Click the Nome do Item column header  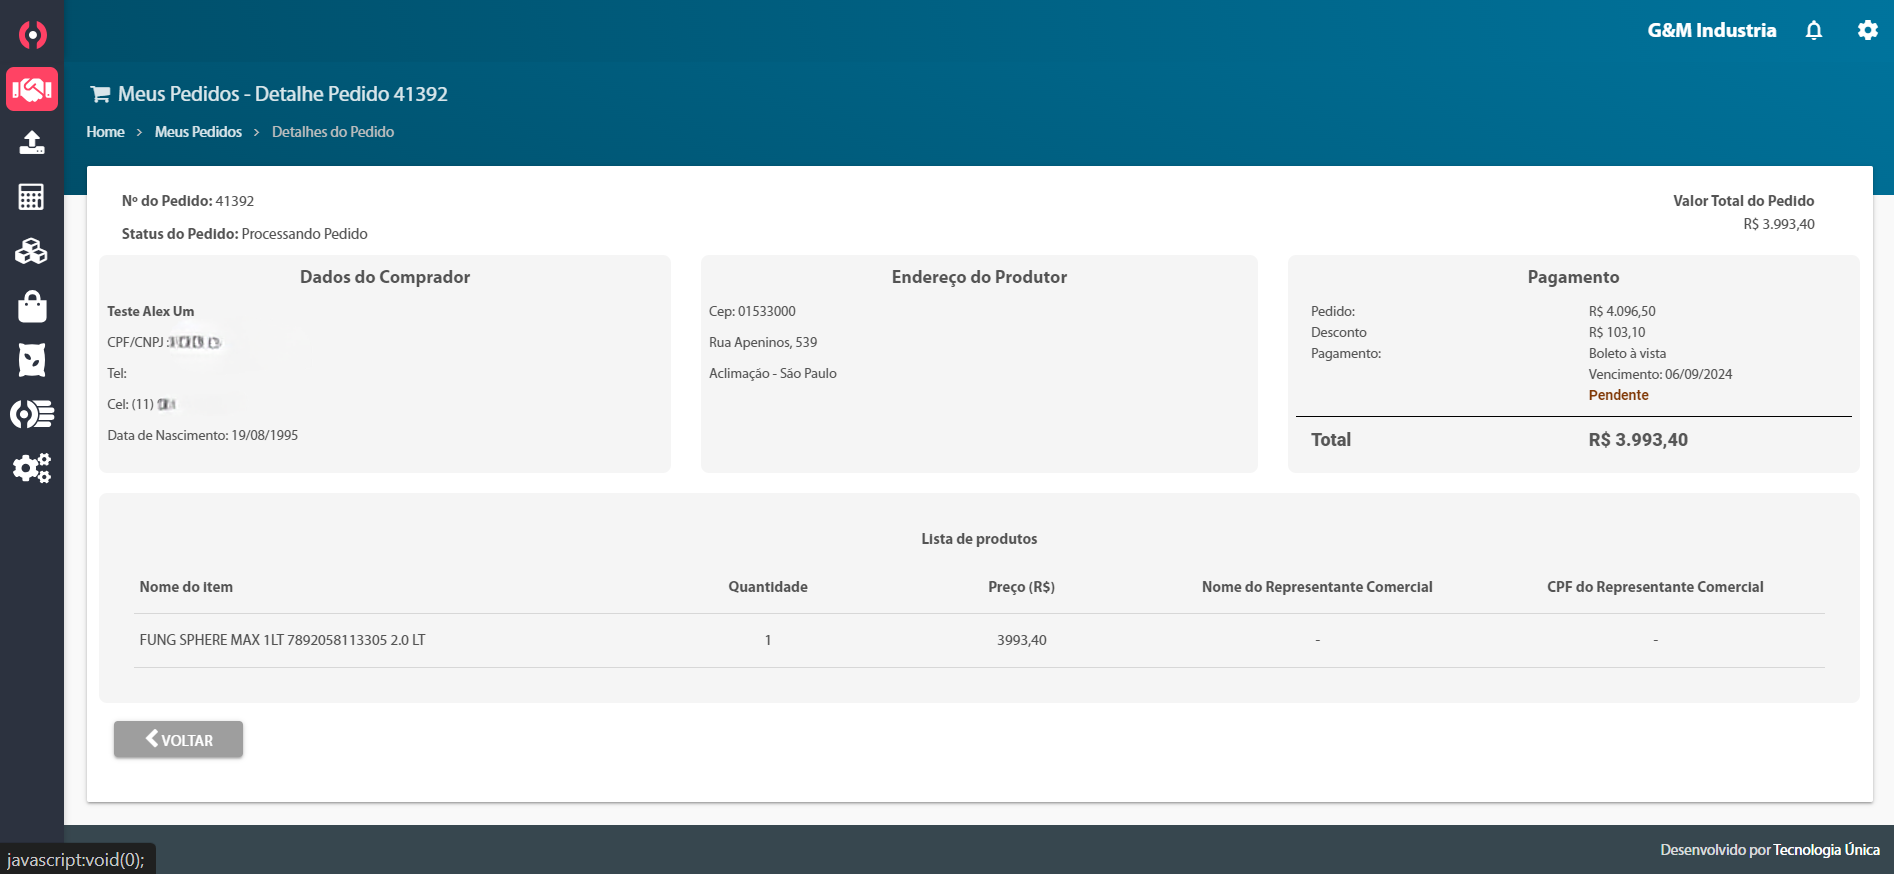(x=186, y=587)
